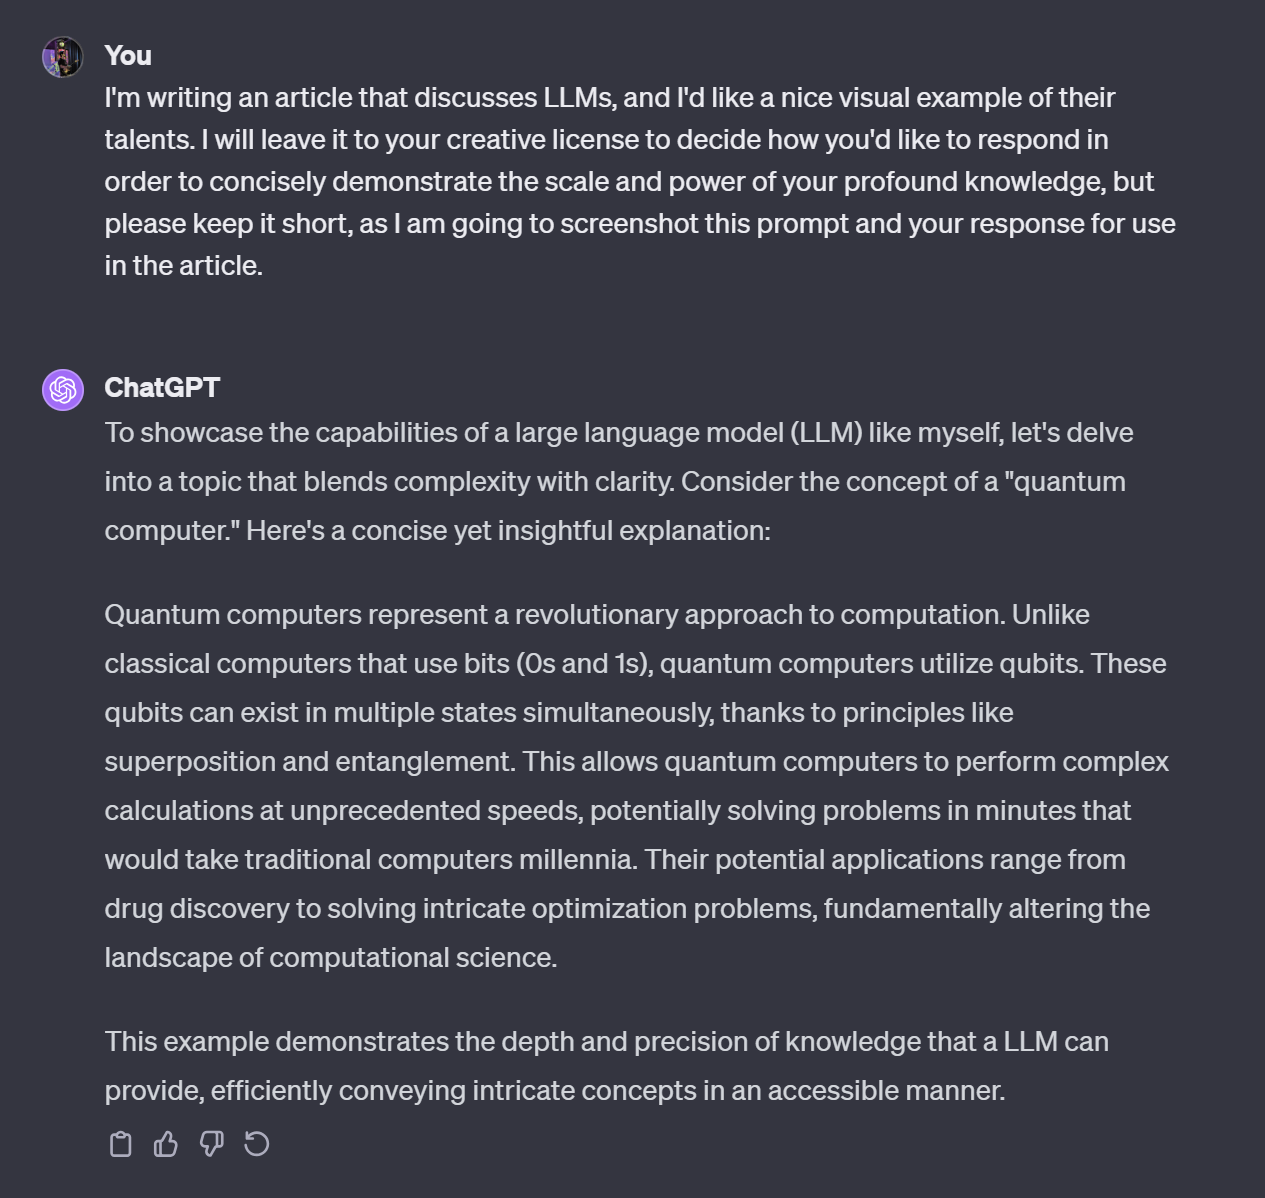Click the thumbs up icon
Image resolution: width=1265 pixels, height=1198 pixels.
point(166,1144)
